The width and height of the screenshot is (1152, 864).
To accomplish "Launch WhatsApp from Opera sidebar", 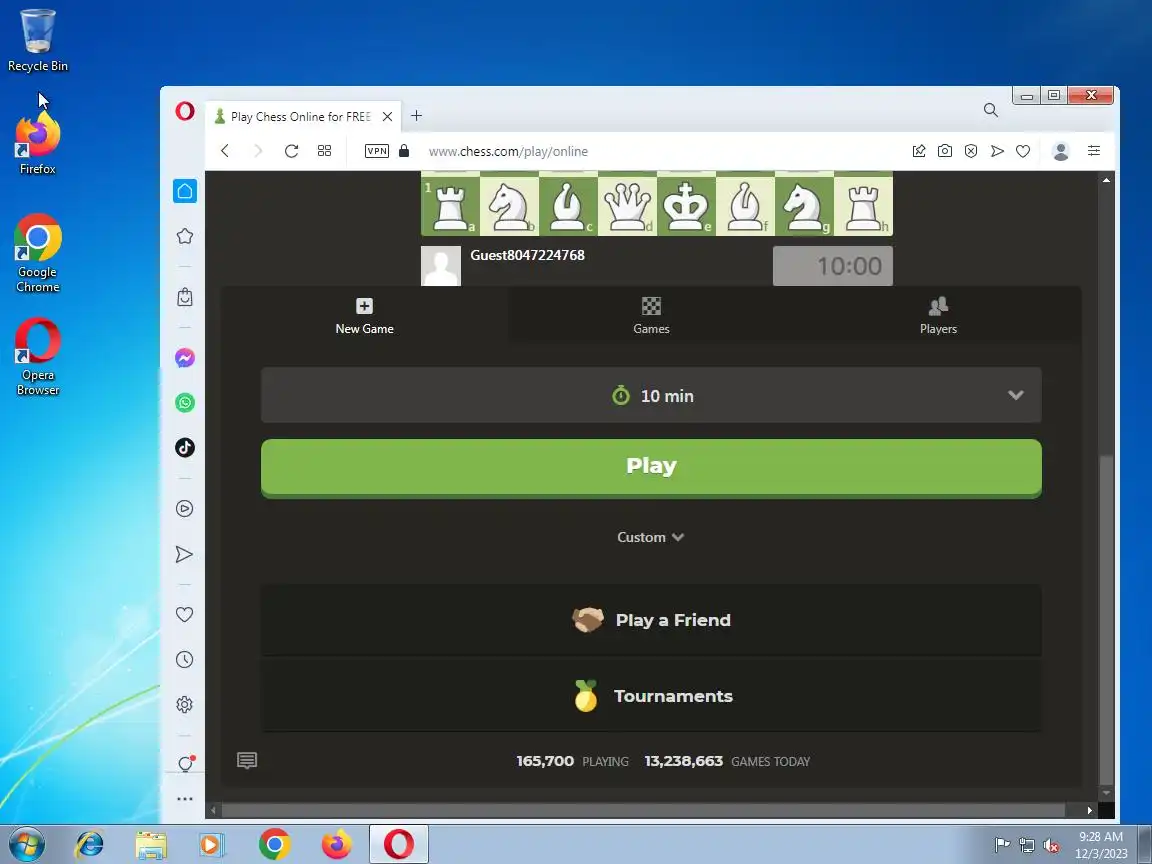I will [x=185, y=403].
